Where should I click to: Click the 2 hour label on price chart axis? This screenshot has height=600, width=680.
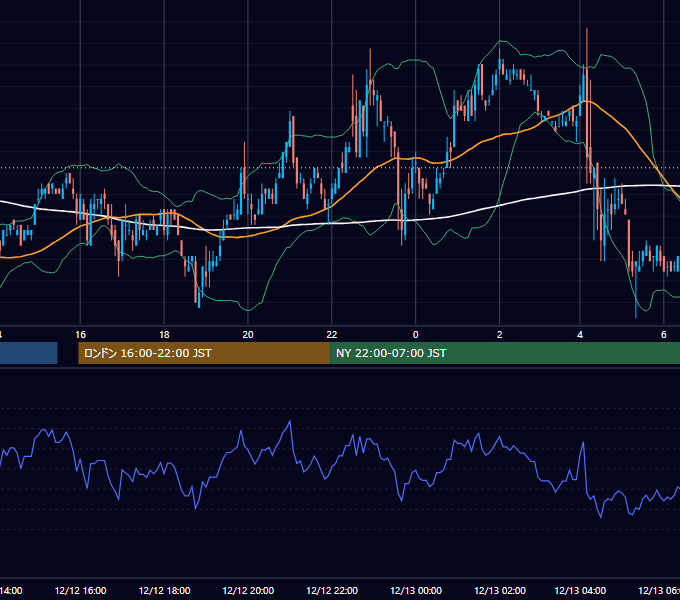[x=499, y=335]
